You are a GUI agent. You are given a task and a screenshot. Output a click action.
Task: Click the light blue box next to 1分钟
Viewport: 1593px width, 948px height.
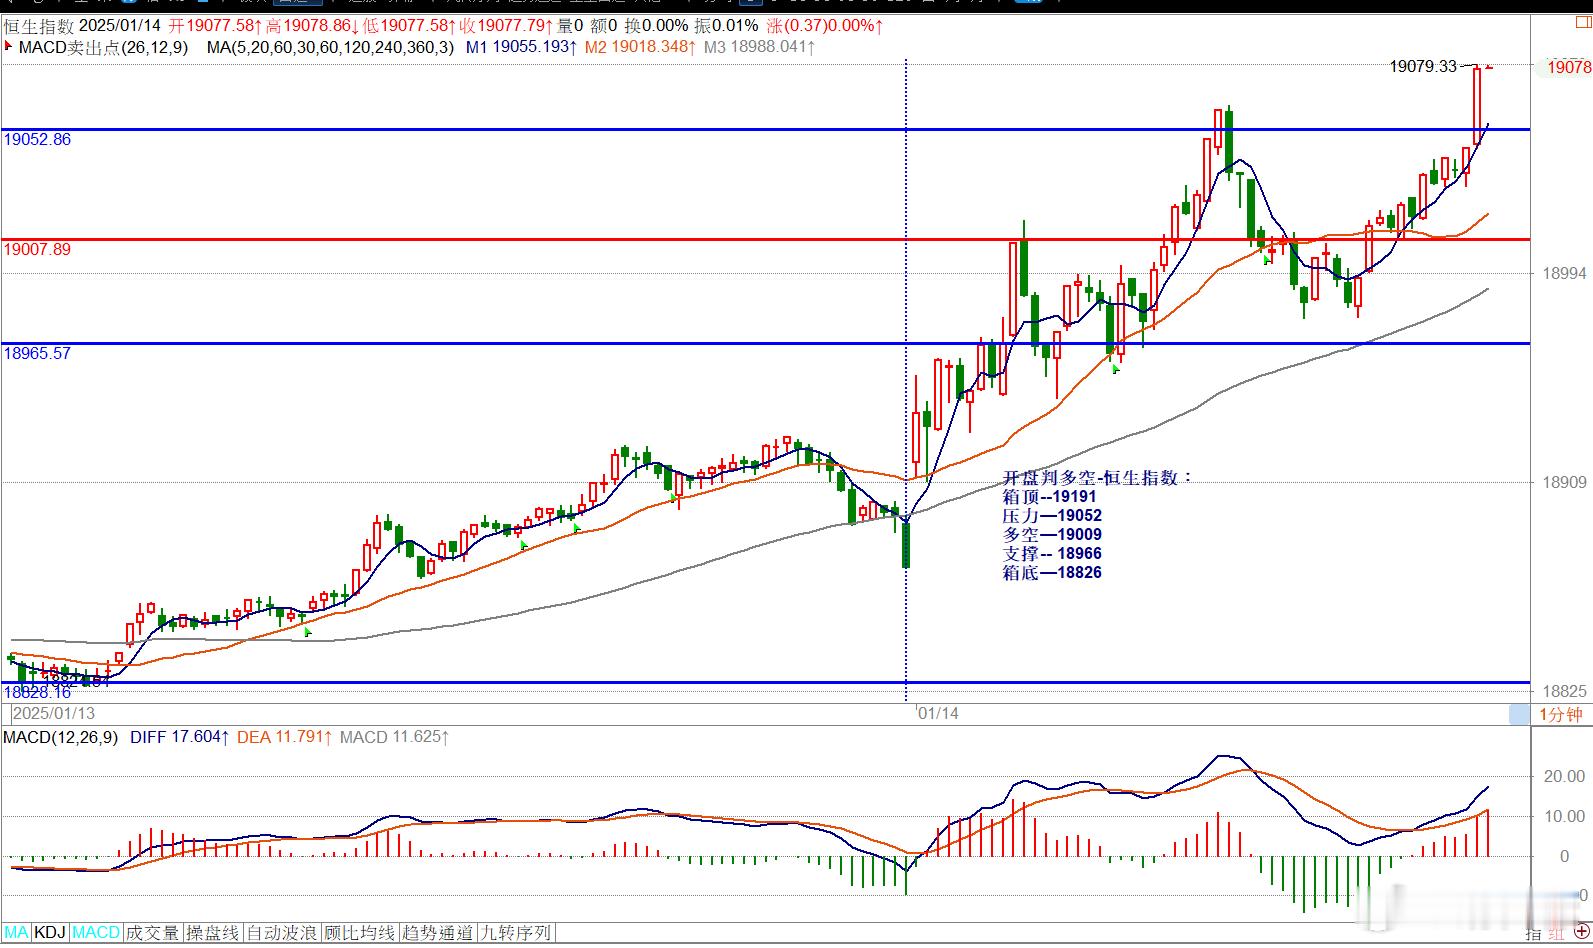tap(1519, 714)
